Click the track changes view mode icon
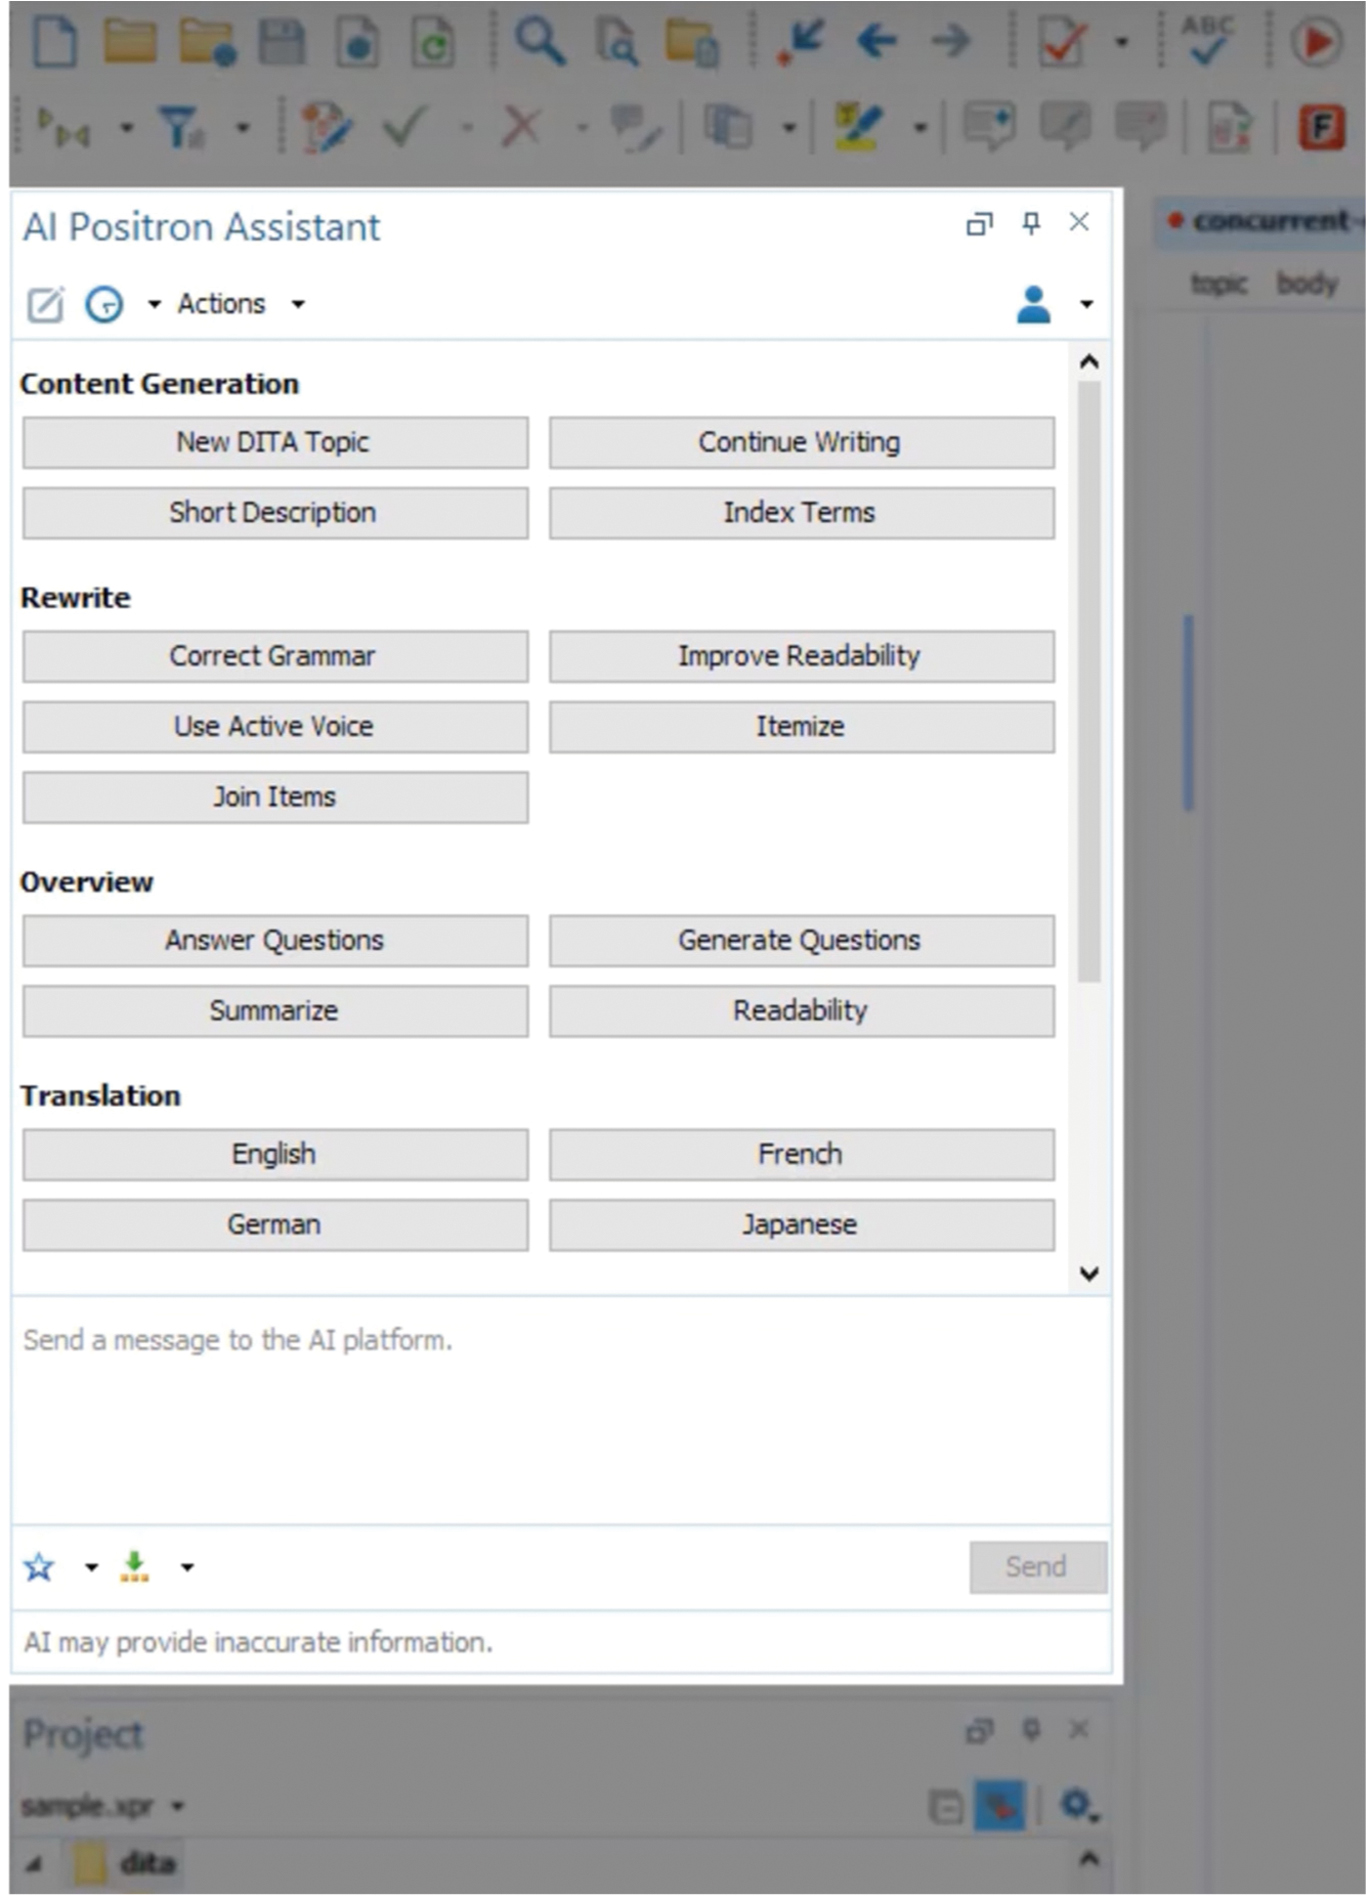 point(728,128)
